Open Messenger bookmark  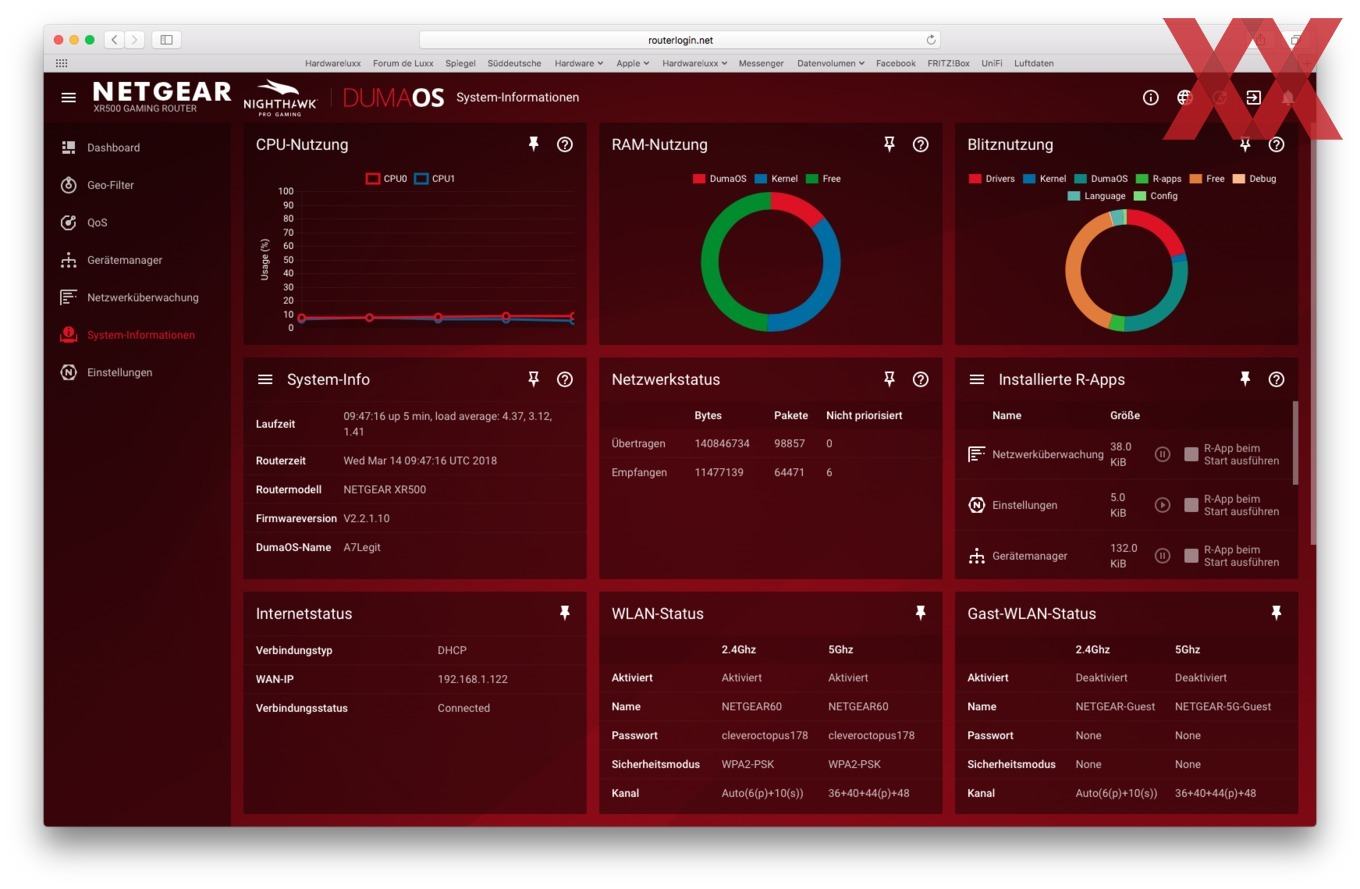click(761, 63)
